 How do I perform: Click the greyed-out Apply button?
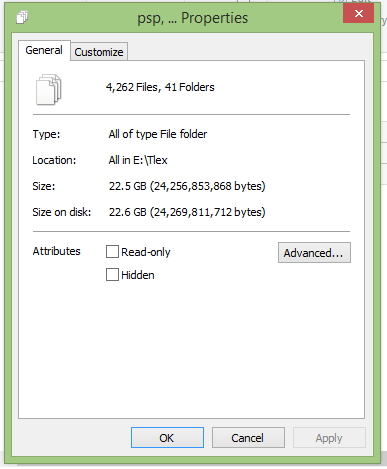(329, 438)
